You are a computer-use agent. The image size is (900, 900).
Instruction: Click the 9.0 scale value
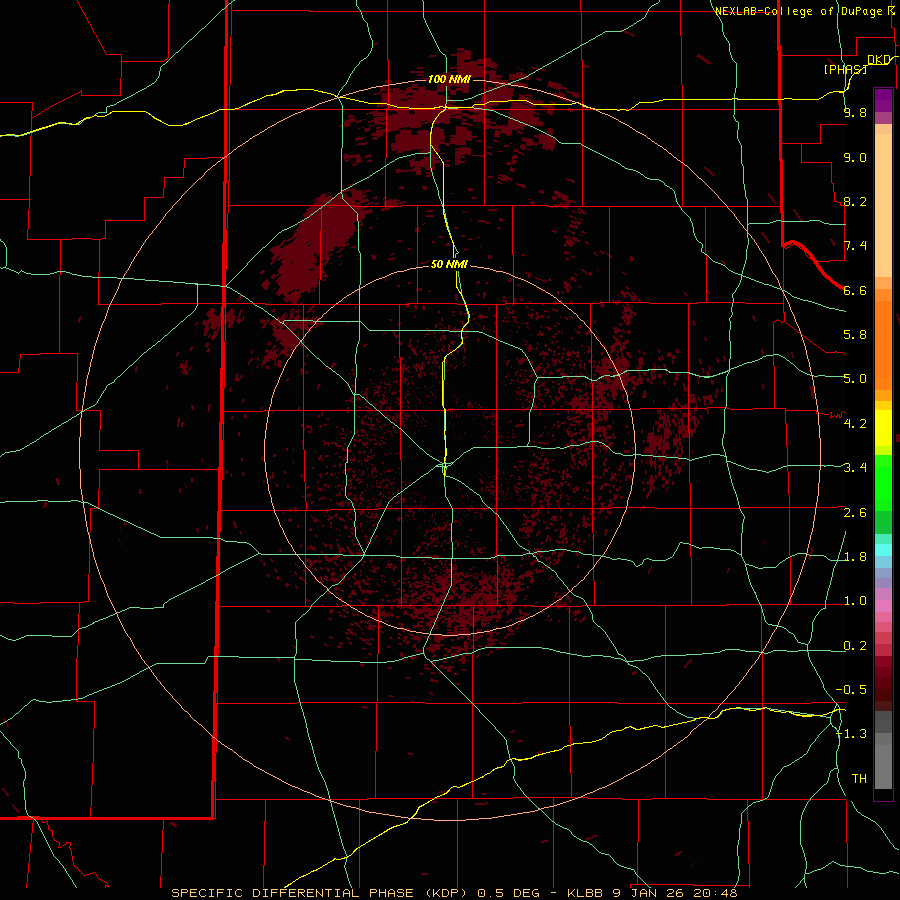coord(855,157)
